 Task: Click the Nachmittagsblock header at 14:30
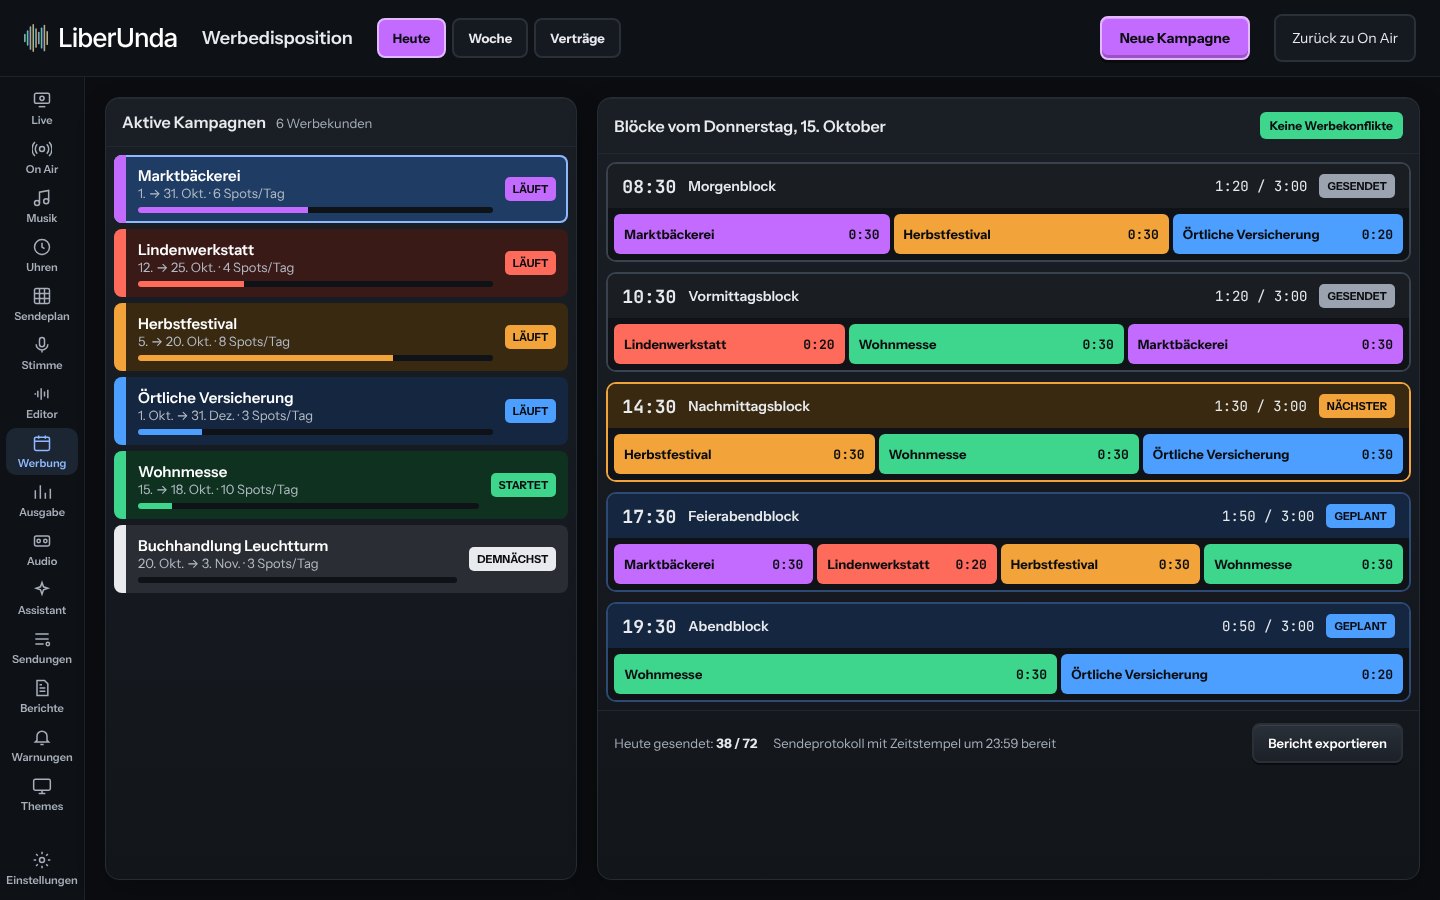point(1008,406)
